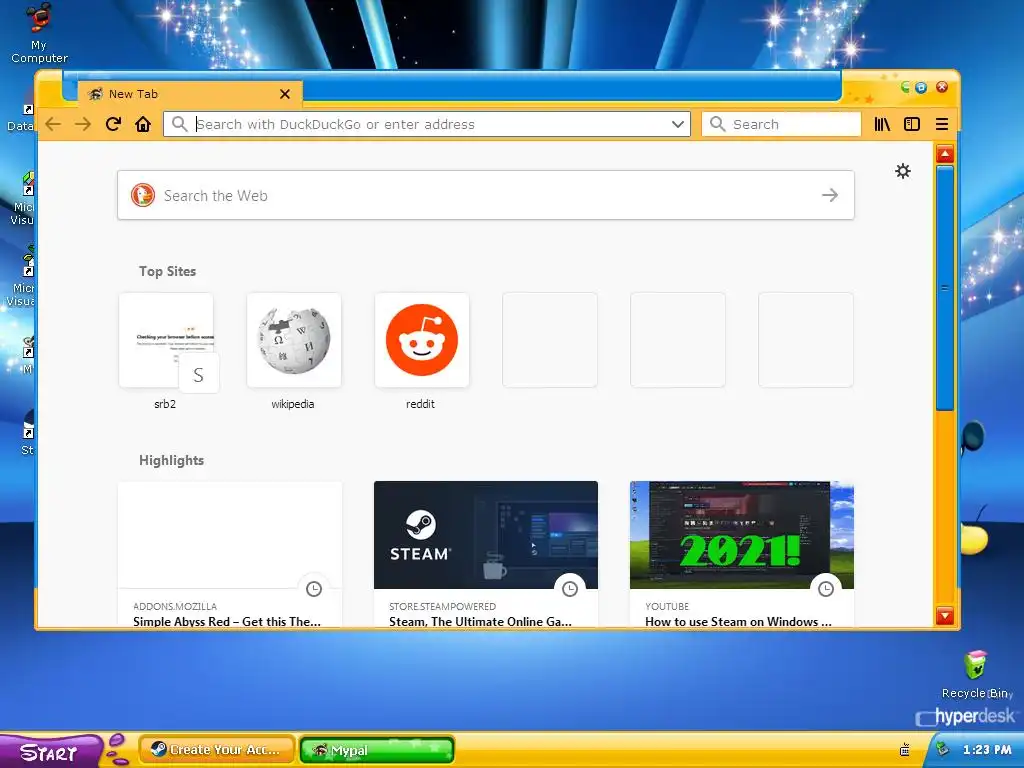Click history clock on Steam card
This screenshot has width=1024, height=768.
click(570, 589)
